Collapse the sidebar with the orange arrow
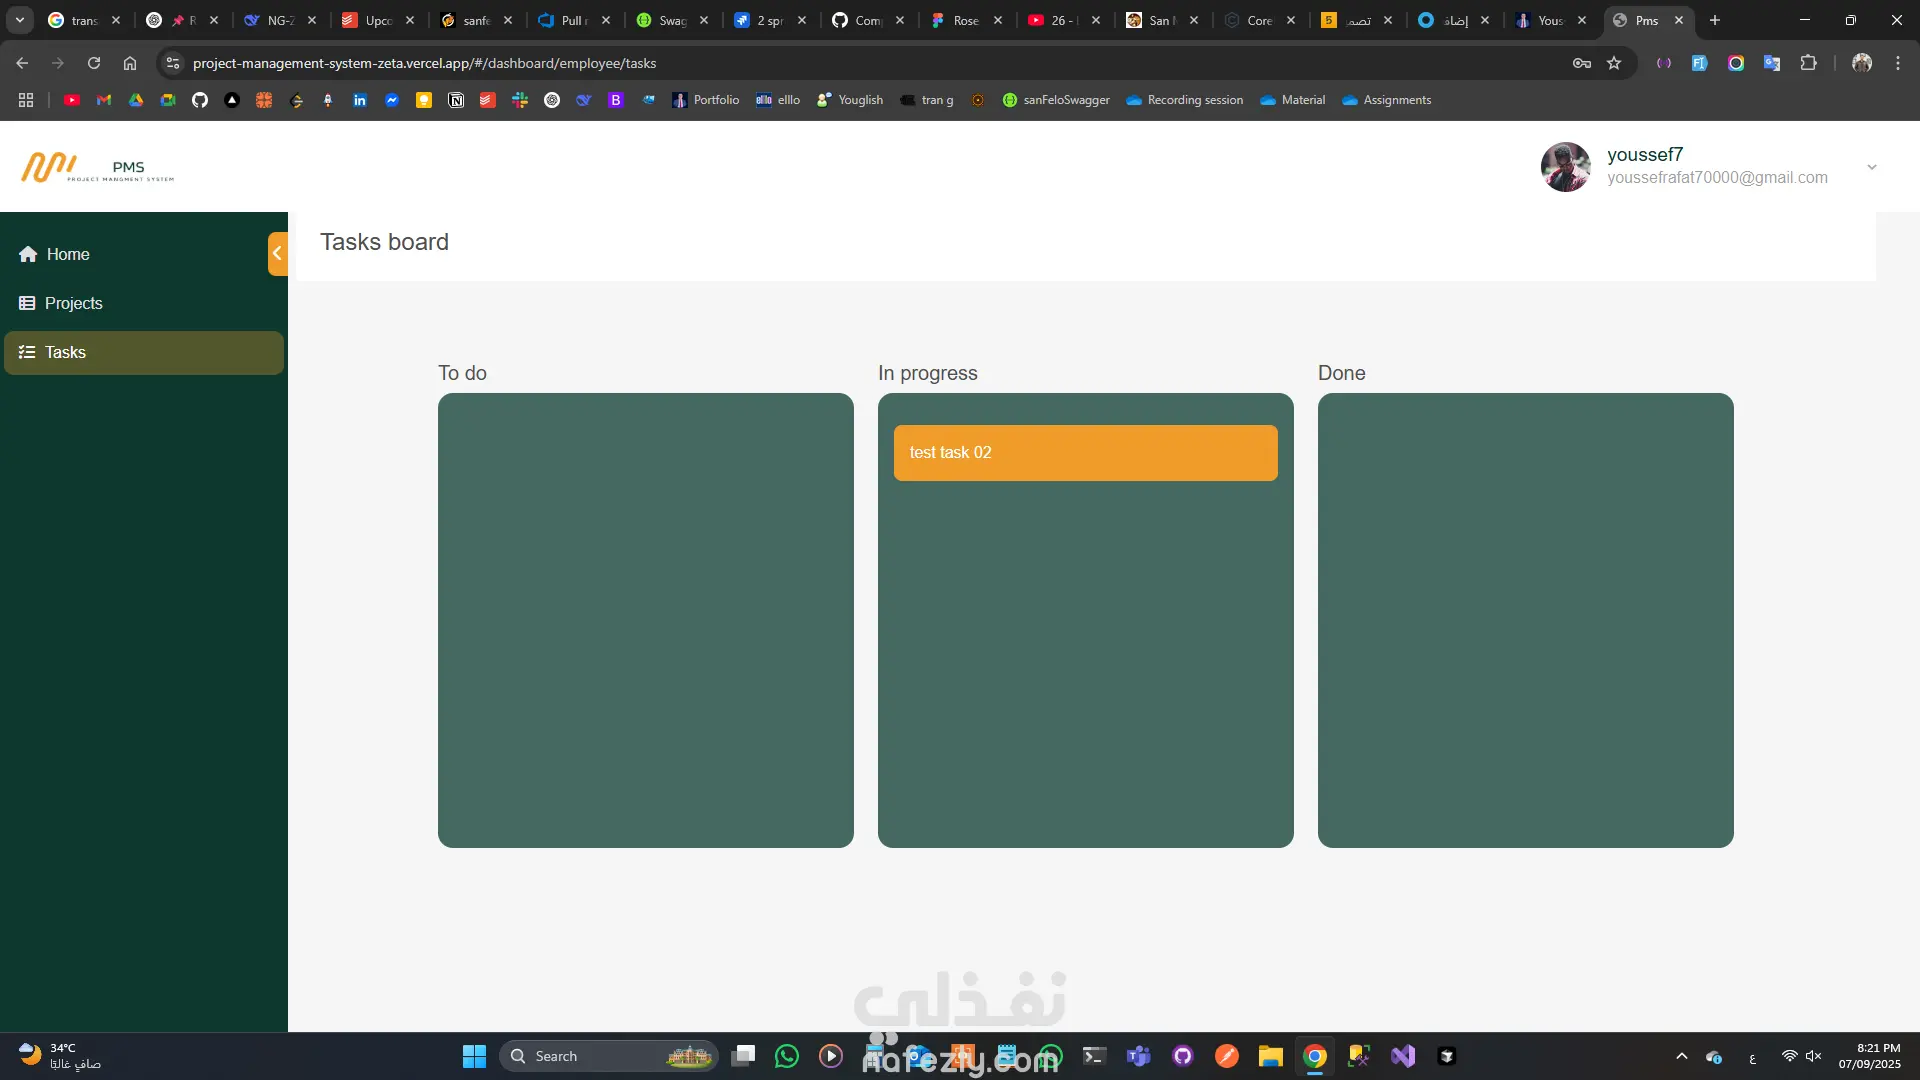Screen dimensions: 1920x1080 (277, 253)
